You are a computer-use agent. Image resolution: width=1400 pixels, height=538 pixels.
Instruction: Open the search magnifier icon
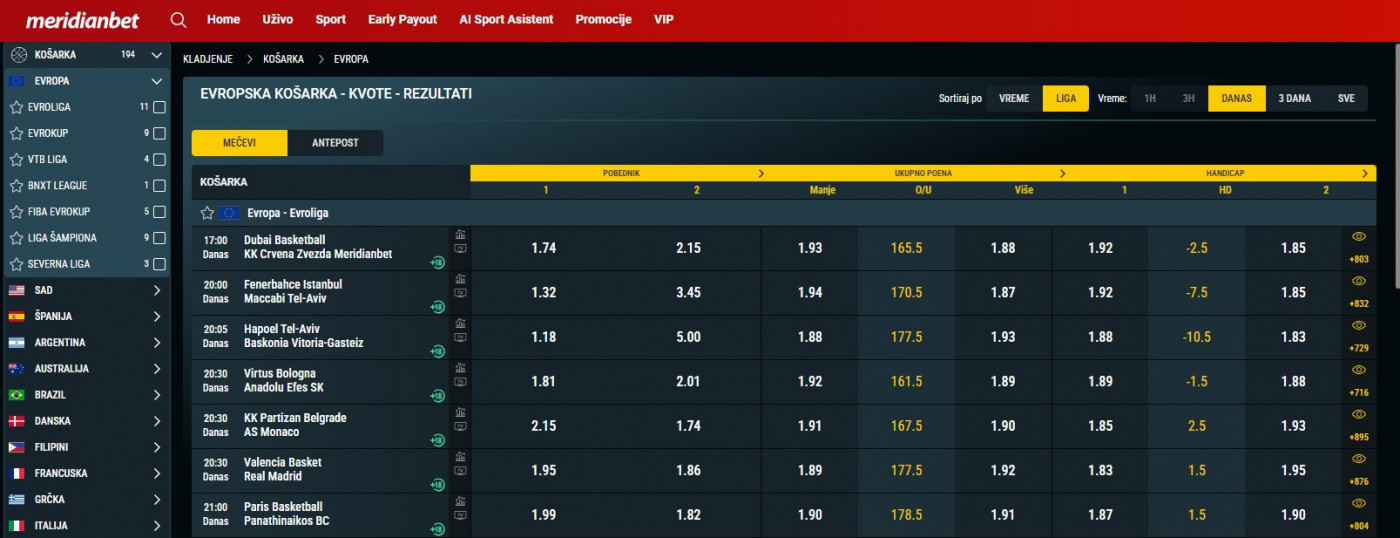[x=178, y=20]
